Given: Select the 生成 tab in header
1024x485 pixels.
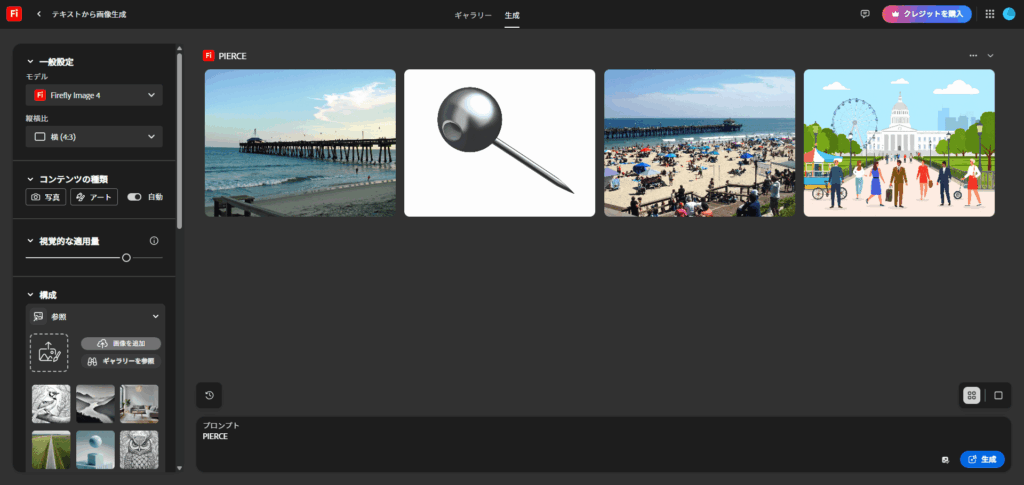Looking at the screenshot, I should [512, 15].
